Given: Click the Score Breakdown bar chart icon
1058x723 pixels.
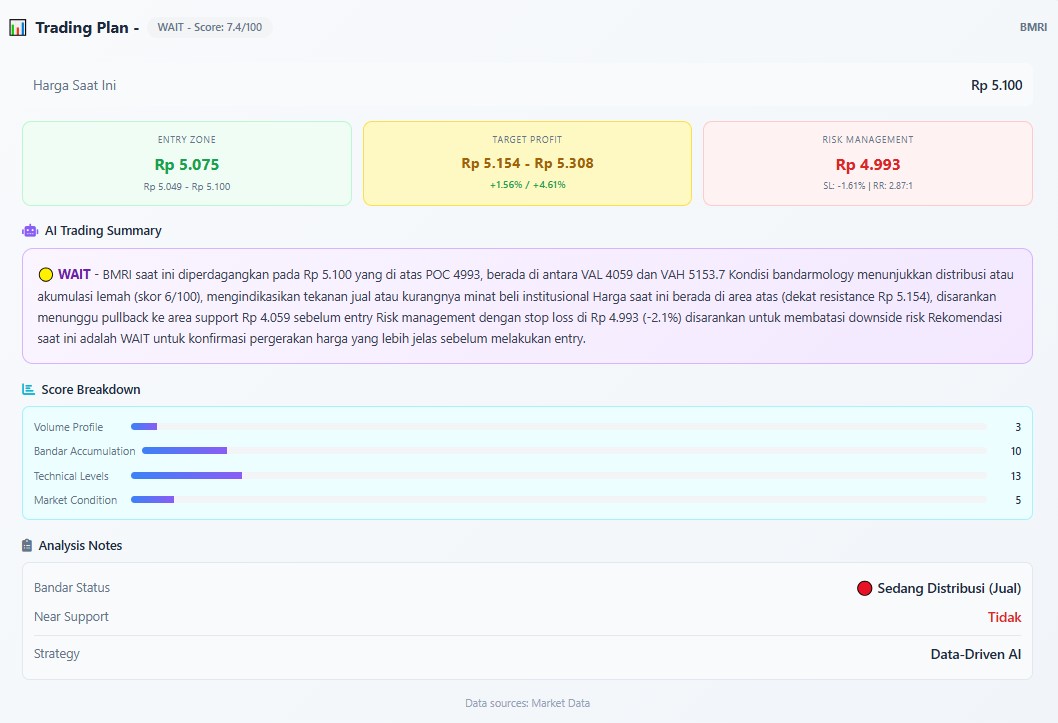Looking at the screenshot, I should (x=29, y=390).
